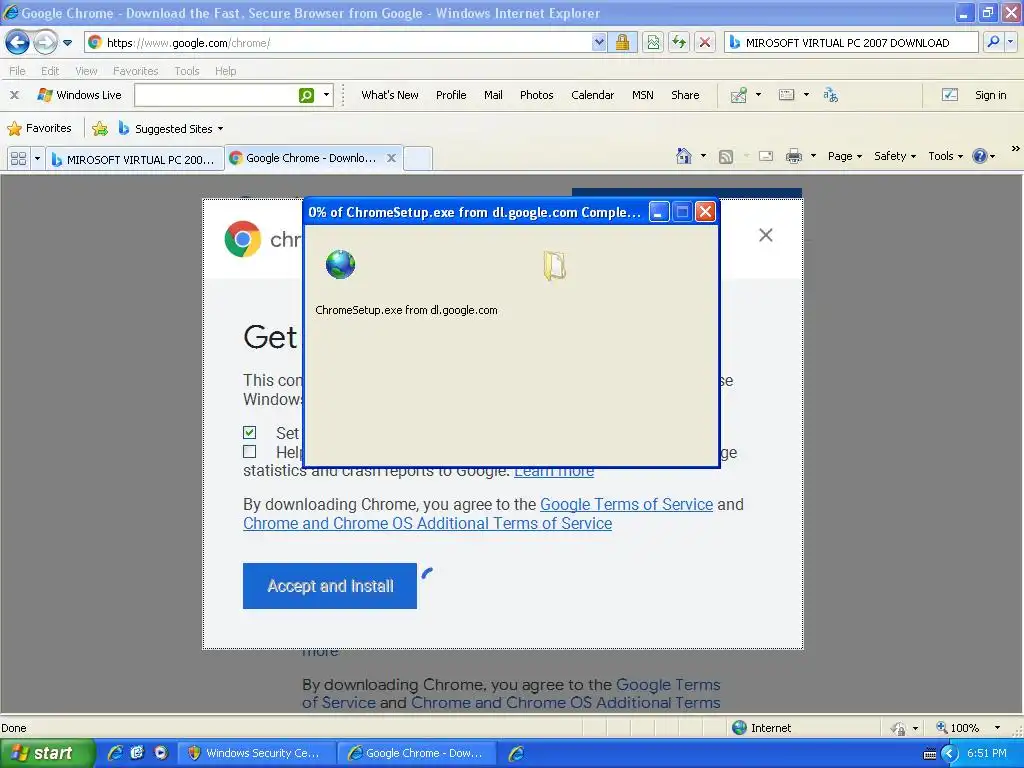
Task: Open What's New in Windows Live toolbar
Action: point(390,95)
